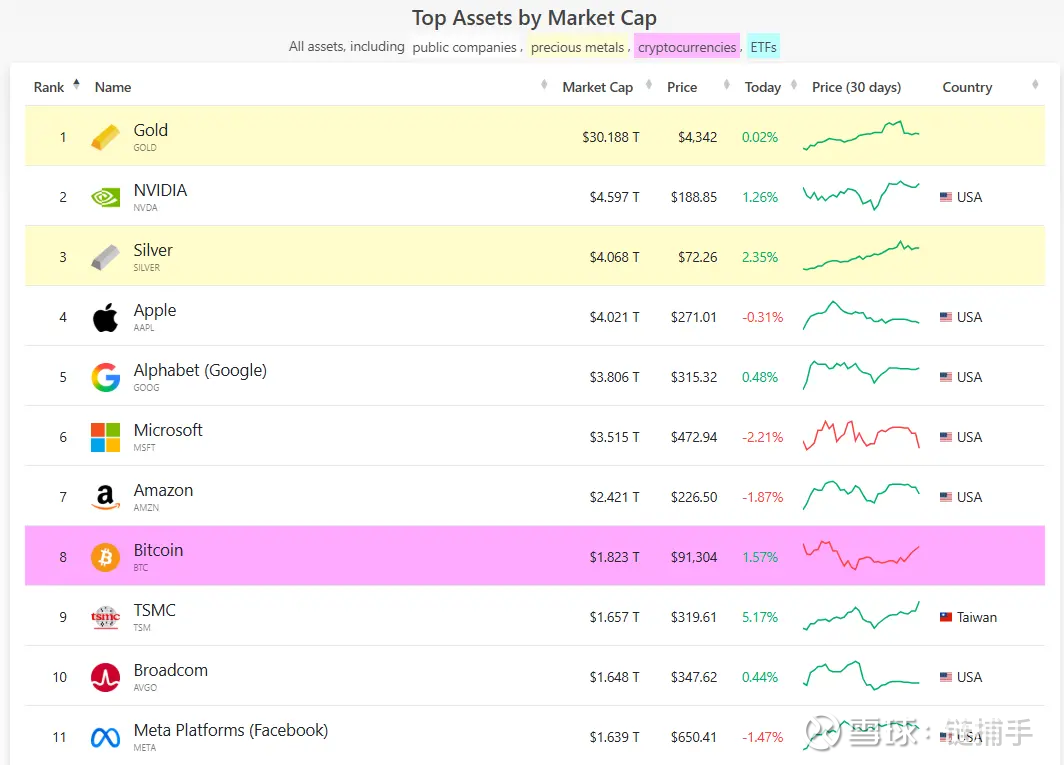Click the TSMC logo icon
Image resolution: width=1064 pixels, height=765 pixels.
click(x=105, y=617)
